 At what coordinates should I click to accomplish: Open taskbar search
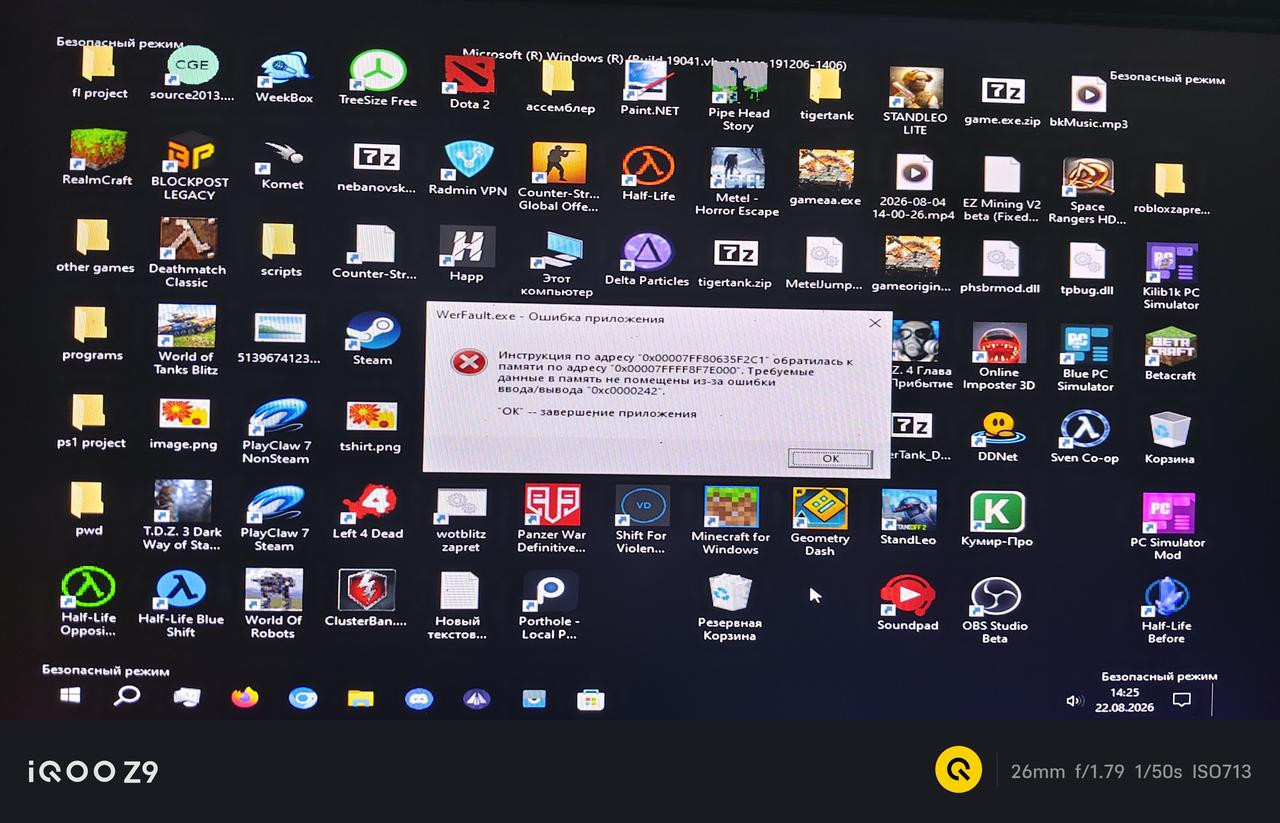pyautogui.click(x=127, y=696)
